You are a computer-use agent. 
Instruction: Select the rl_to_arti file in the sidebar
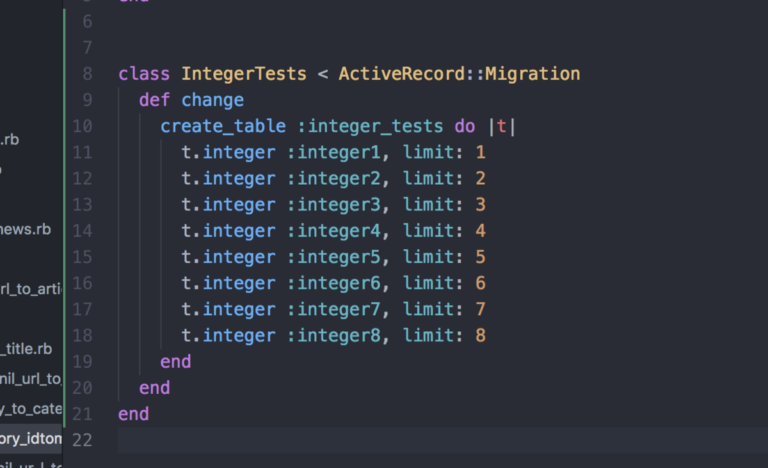(31, 289)
